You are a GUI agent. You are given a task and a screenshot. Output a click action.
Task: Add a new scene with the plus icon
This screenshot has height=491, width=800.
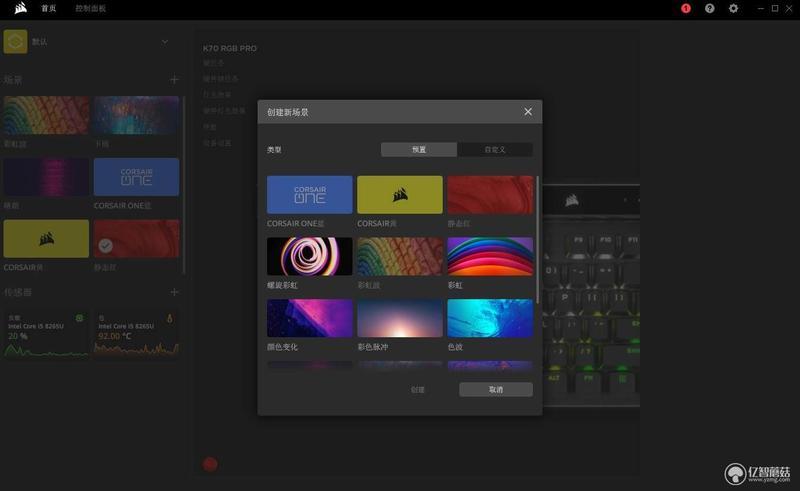coord(174,80)
